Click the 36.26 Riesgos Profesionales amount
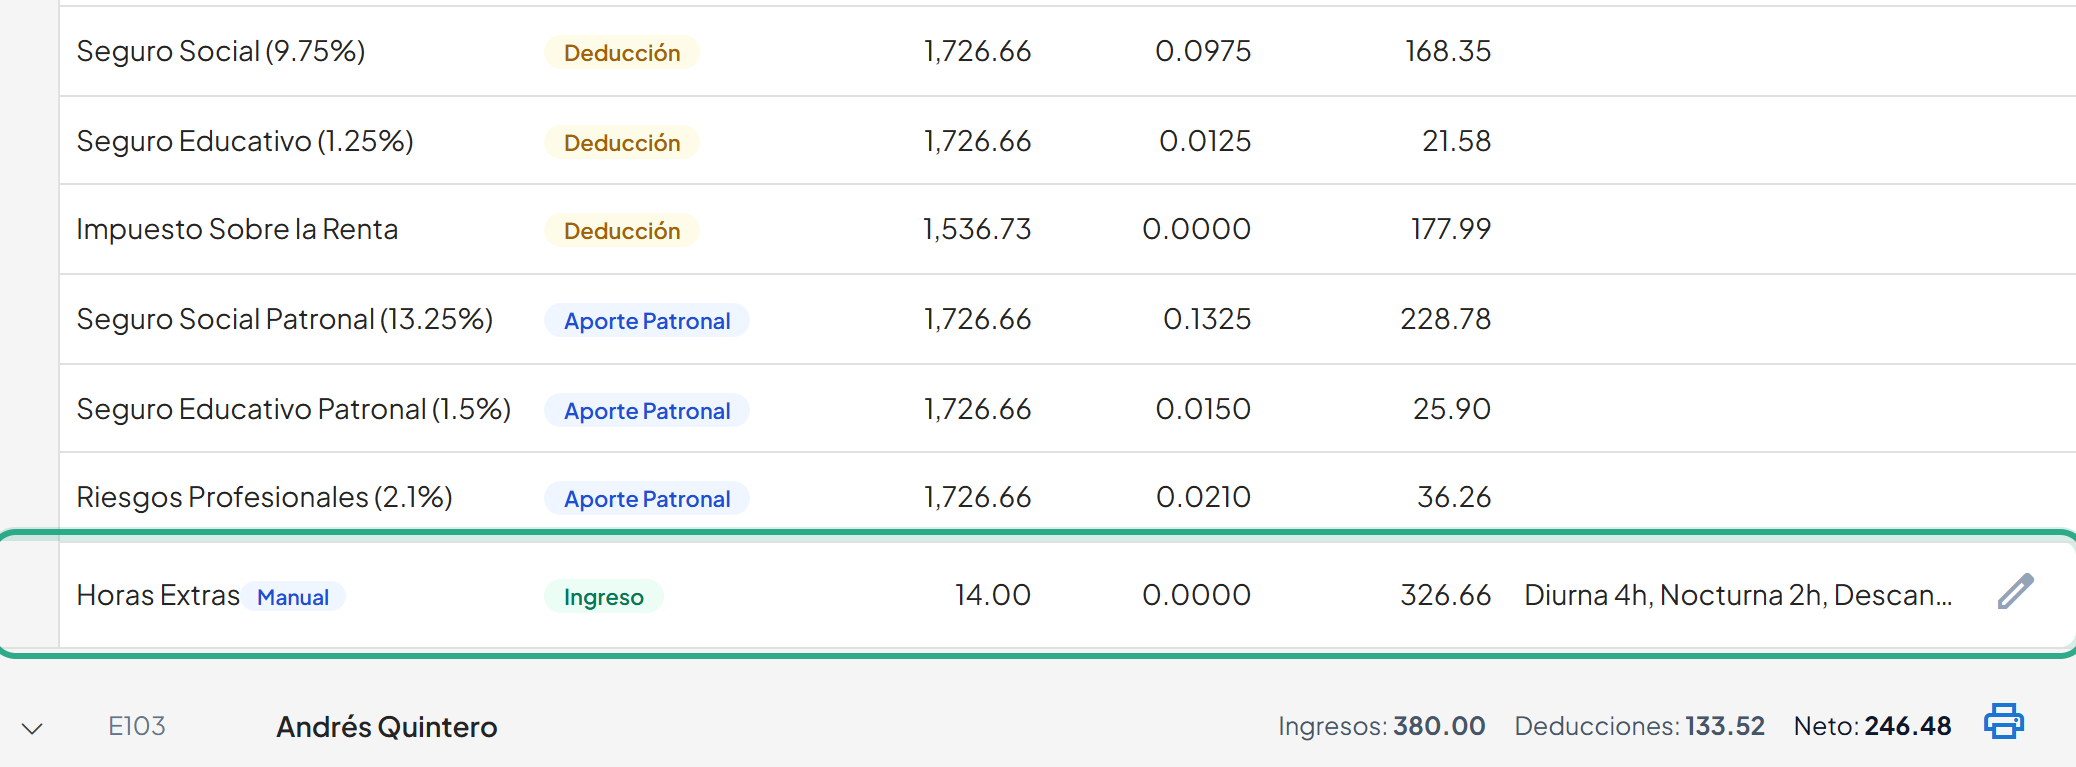The width and height of the screenshot is (2076, 767). [x=1454, y=497]
